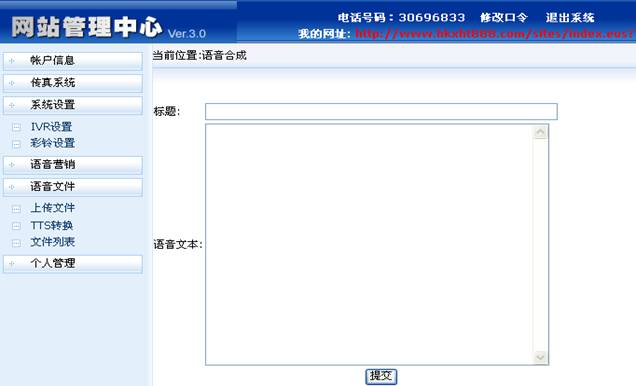636x386 pixels.
Task: Open the 文件列表 link
Action: pyautogui.click(x=53, y=242)
